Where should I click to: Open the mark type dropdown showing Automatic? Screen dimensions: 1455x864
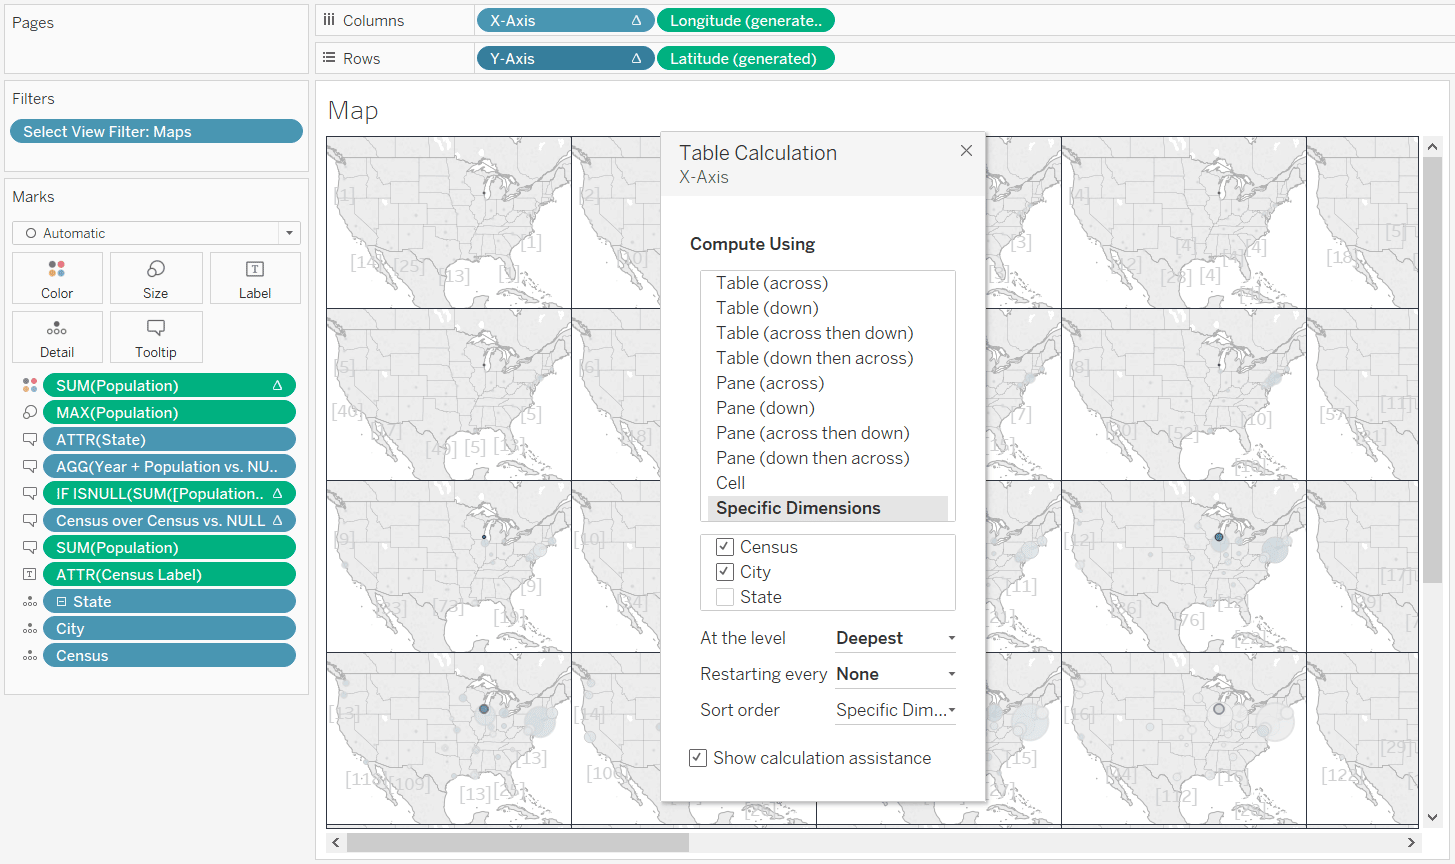288,232
